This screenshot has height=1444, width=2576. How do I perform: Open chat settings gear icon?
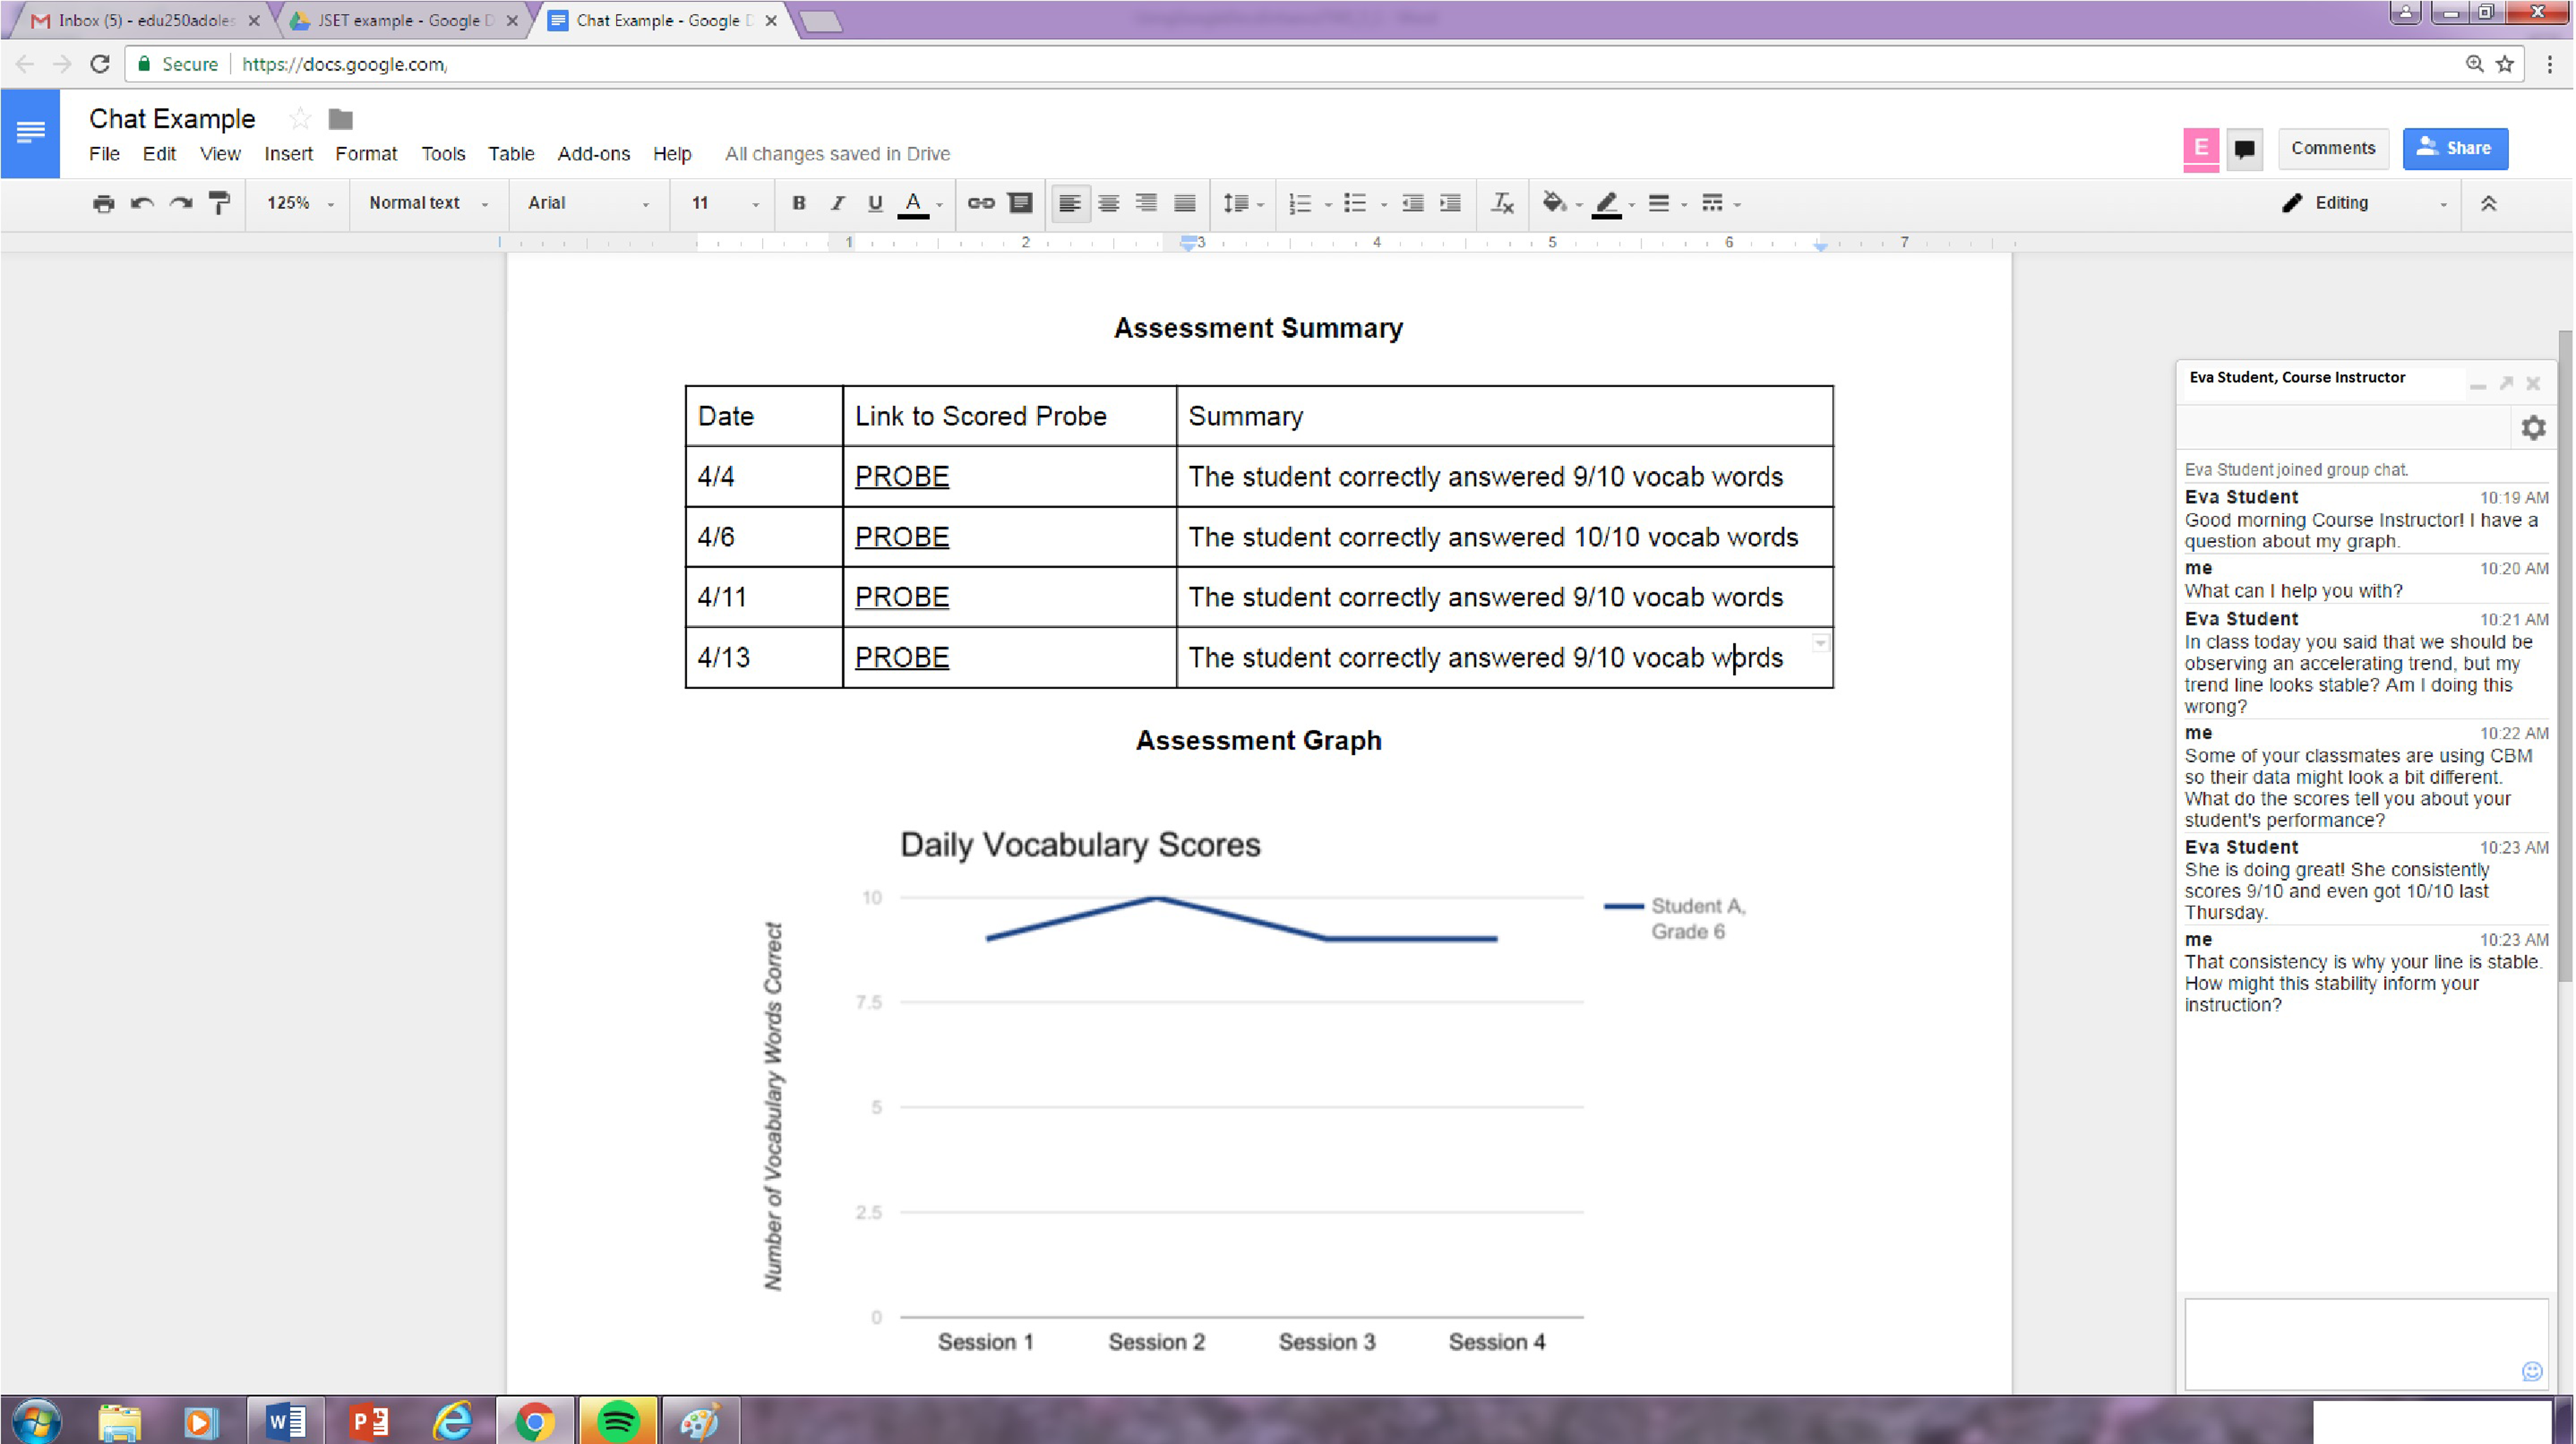2532,428
